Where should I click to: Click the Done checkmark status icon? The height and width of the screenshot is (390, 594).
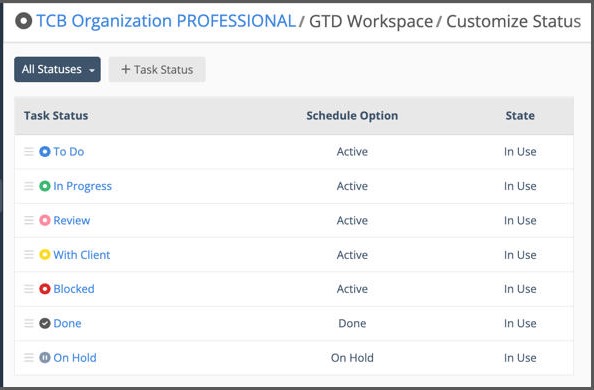click(45, 323)
